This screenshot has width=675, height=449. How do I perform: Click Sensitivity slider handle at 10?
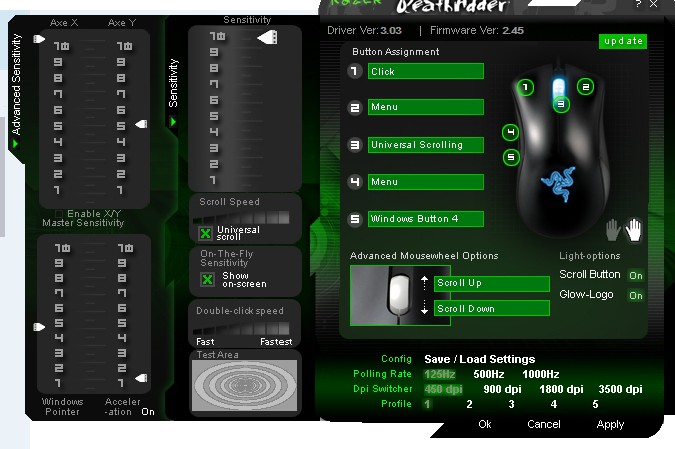pos(268,37)
